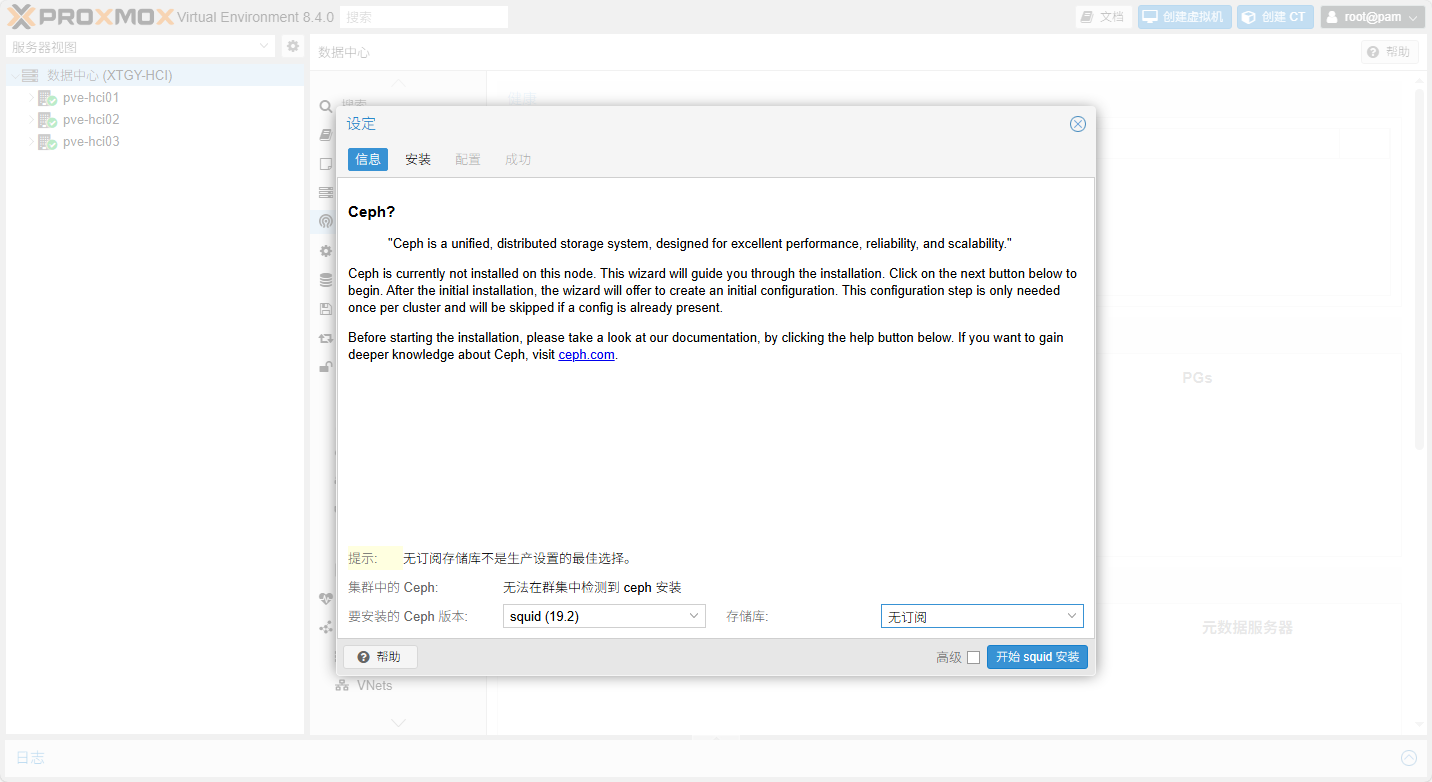
Task: Expand the pve-hci02 tree node arrow
Action: coord(30,120)
